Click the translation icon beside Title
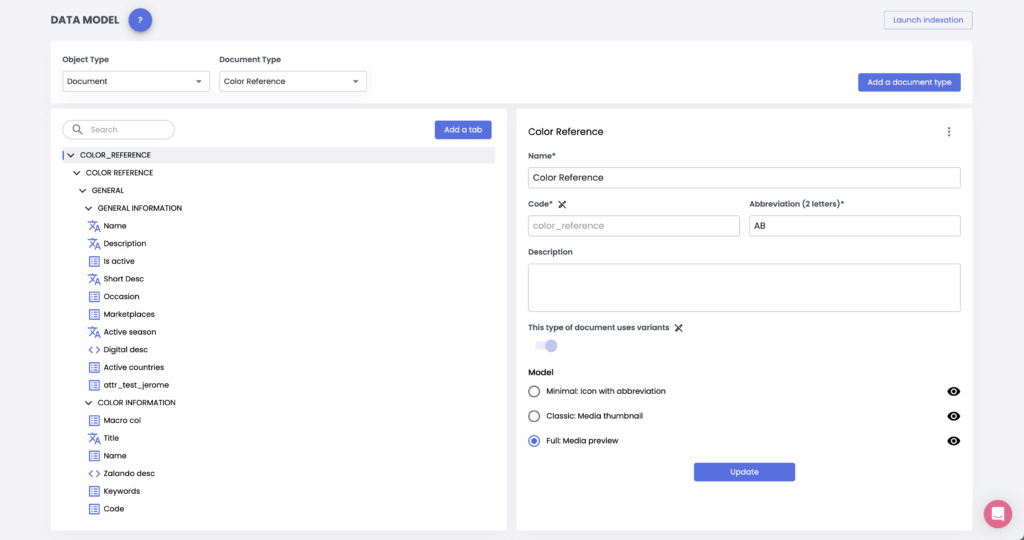Viewport: 1024px width, 540px height. click(94, 438)
